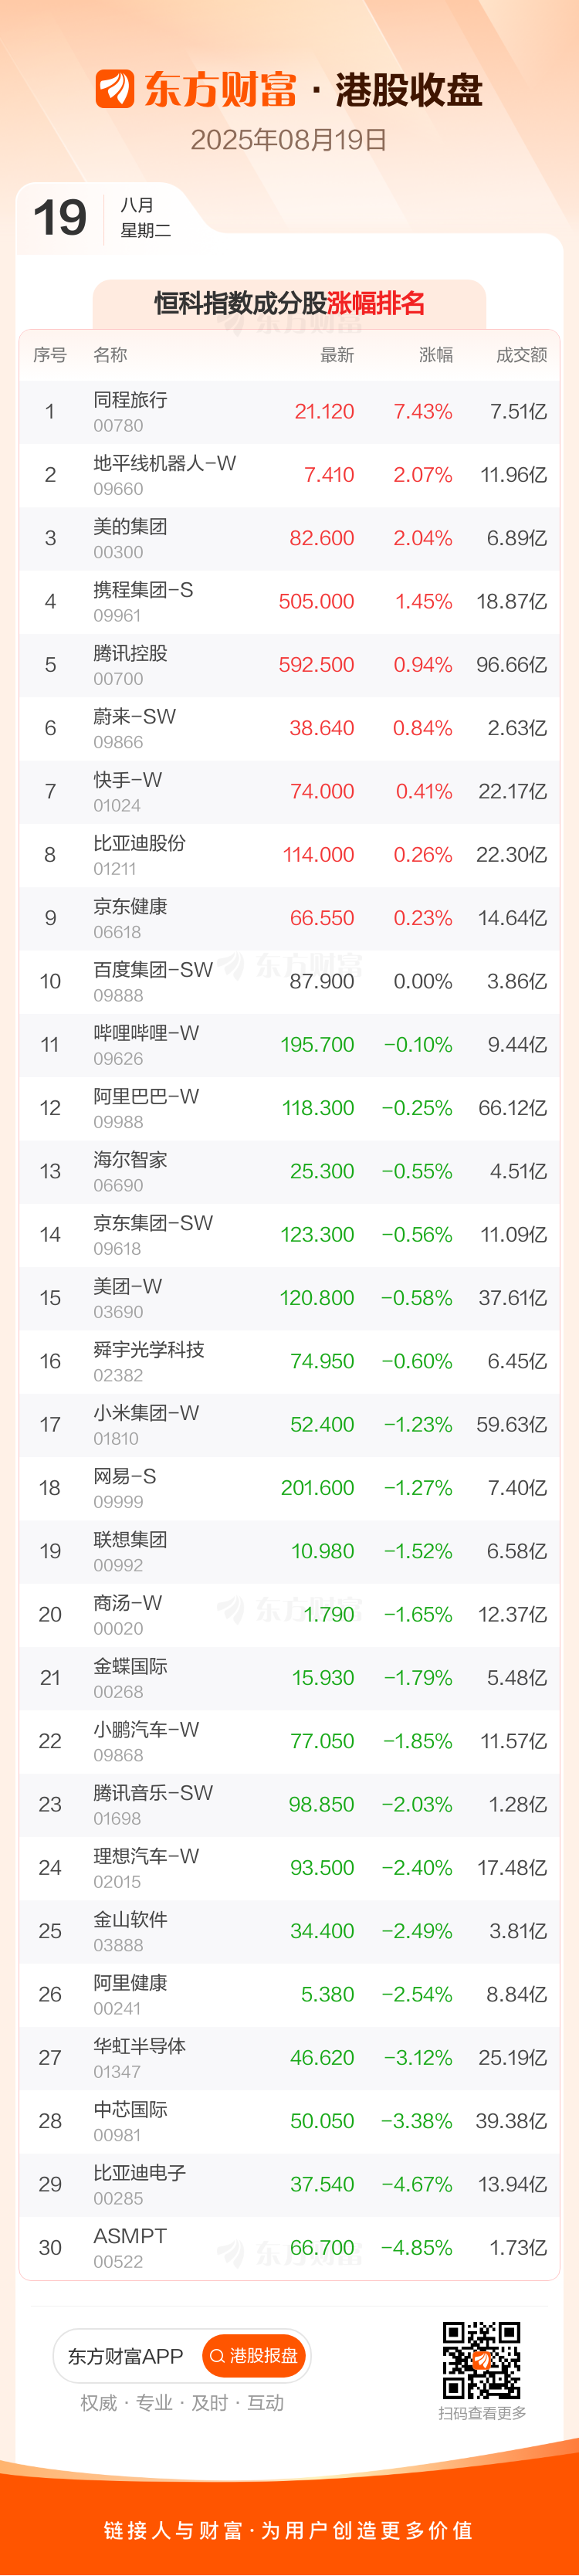This screenshot has height=2576, width=579.
Task: Click the 成交额 column header
Action: (521, 355)
